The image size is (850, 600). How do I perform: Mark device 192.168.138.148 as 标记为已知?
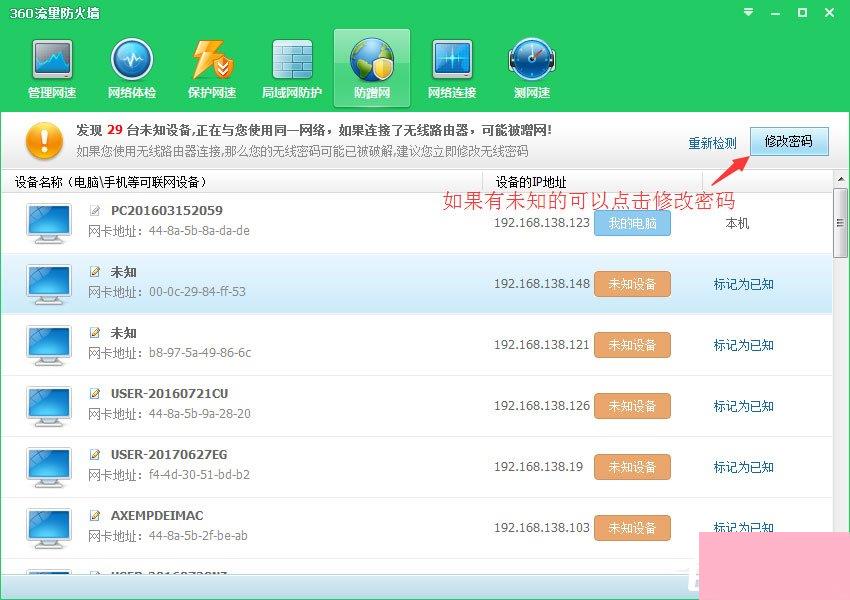pyautogui.click(x=743, y=284)
